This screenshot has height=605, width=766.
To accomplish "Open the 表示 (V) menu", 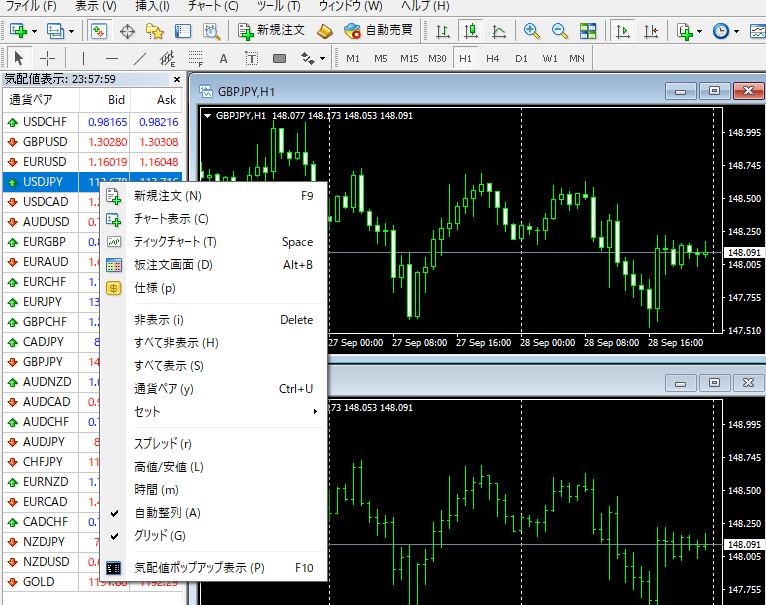I will point(94,6).
